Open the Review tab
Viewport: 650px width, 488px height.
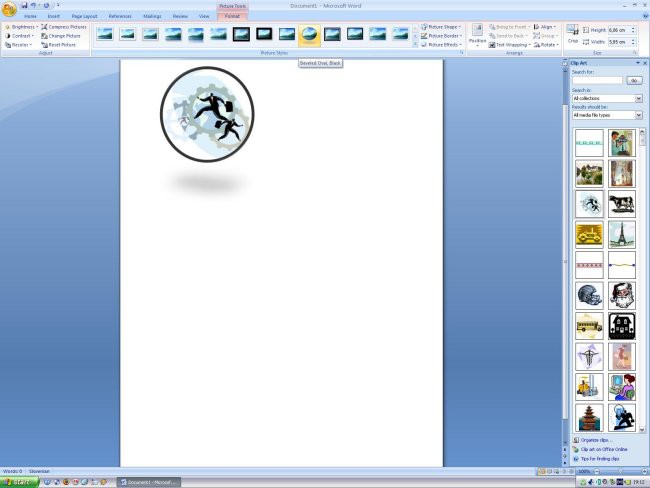click(x=180, y=16)
